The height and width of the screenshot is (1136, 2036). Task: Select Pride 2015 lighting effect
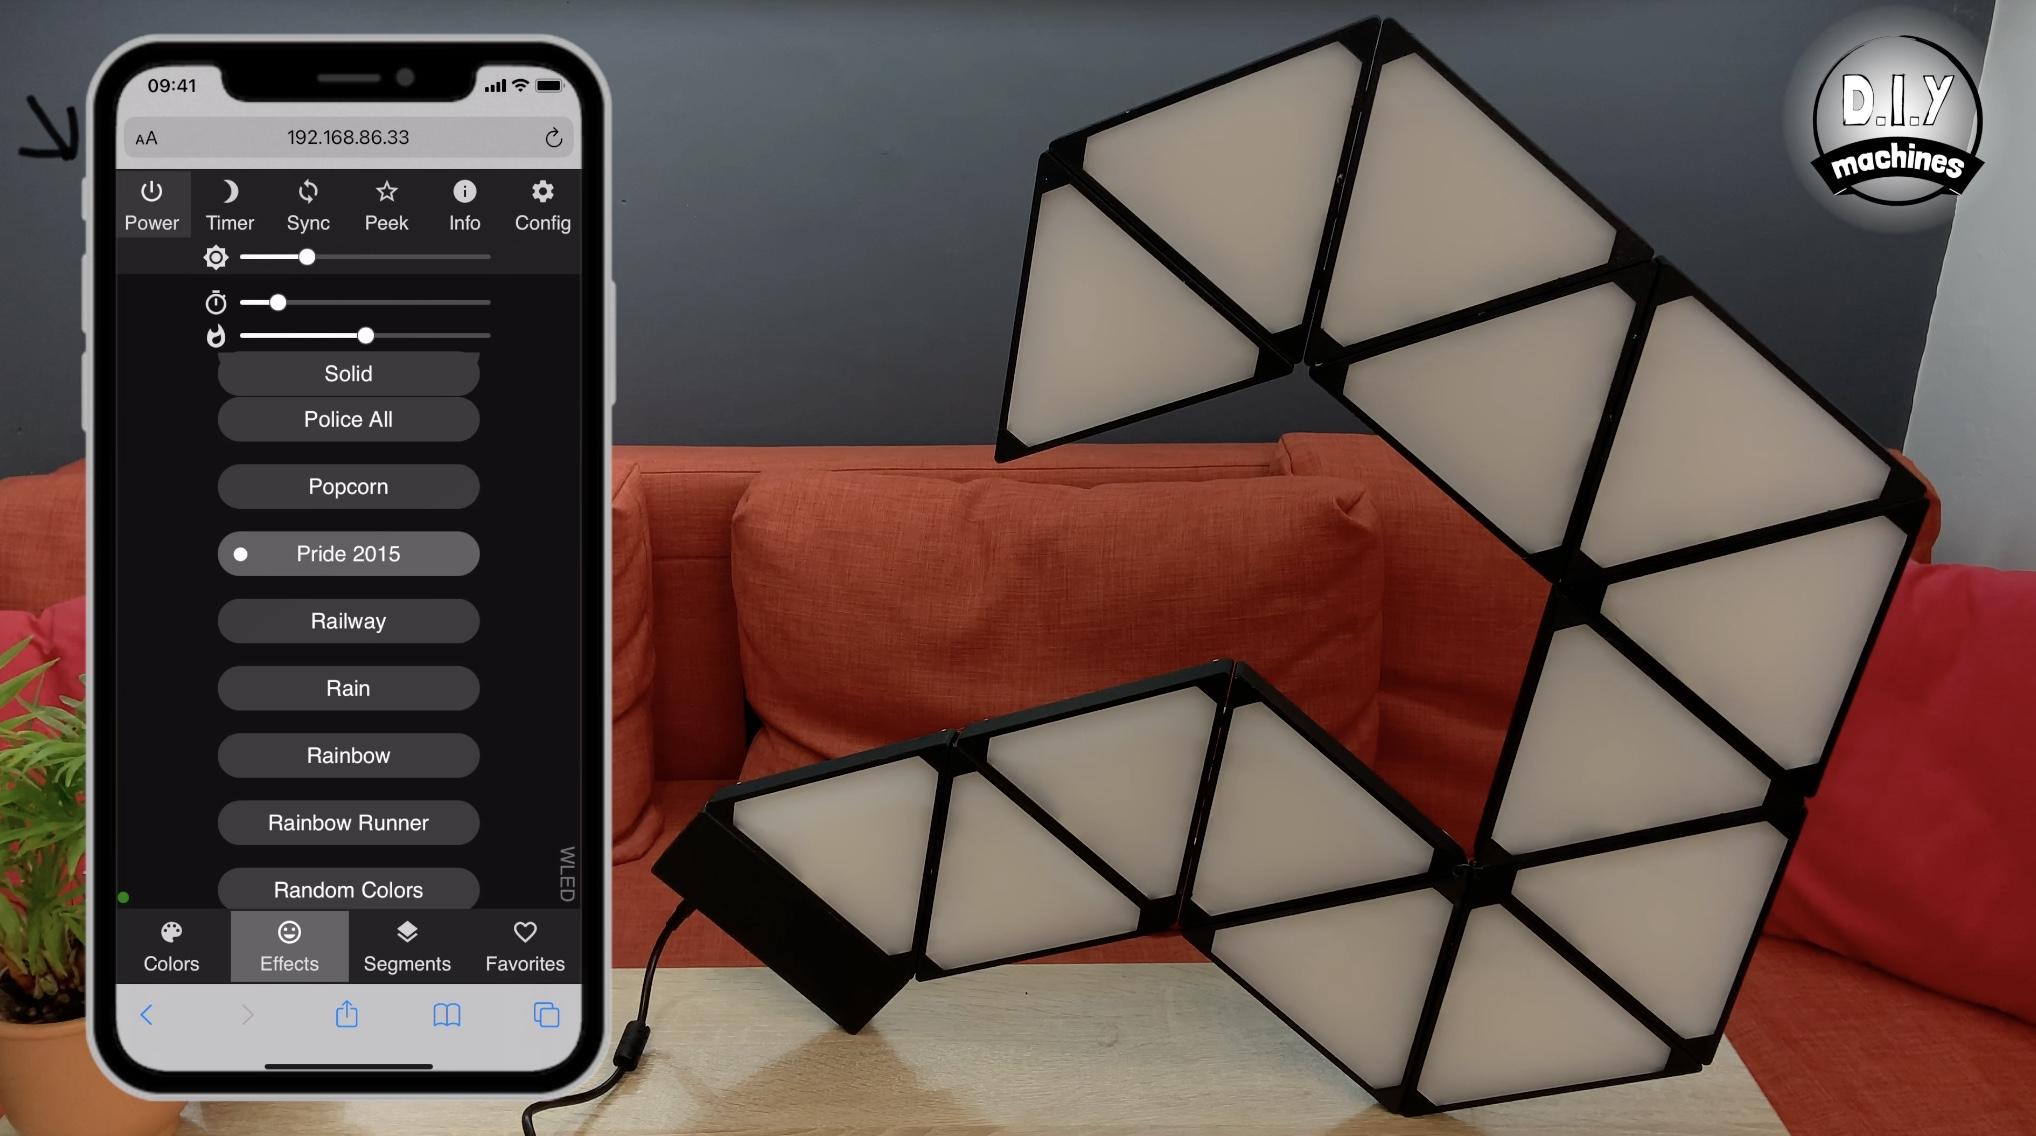pyautogui.click(x=348, y=553)
